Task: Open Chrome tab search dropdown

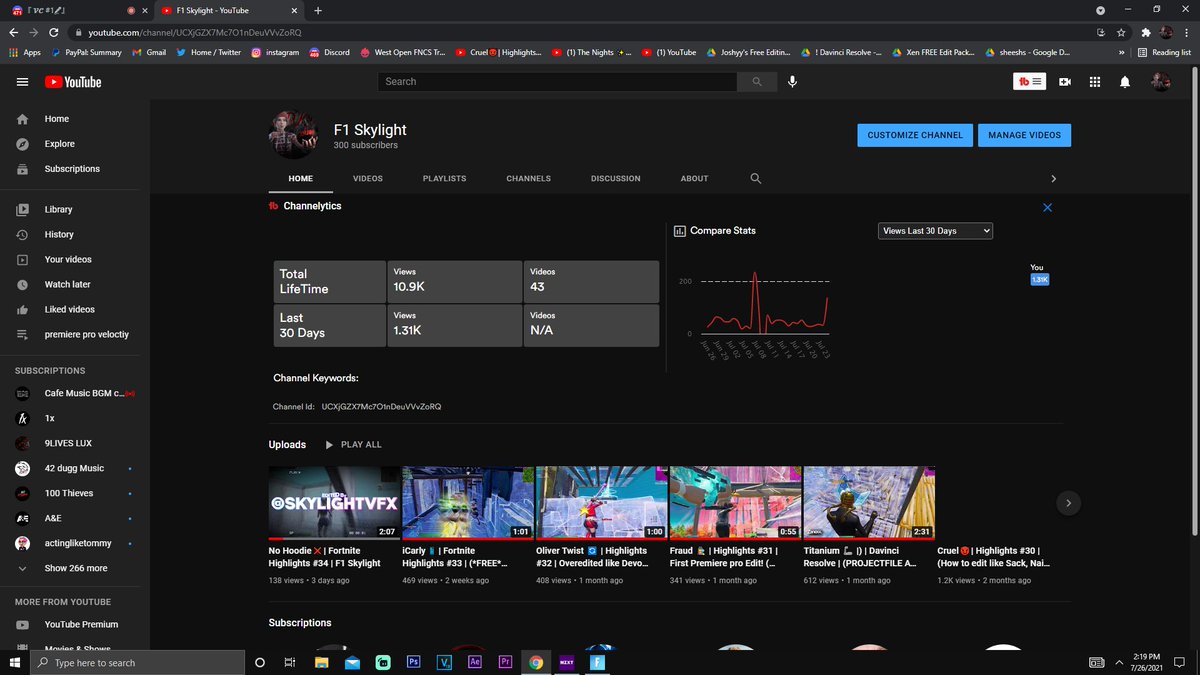Action: [1101, 10]
